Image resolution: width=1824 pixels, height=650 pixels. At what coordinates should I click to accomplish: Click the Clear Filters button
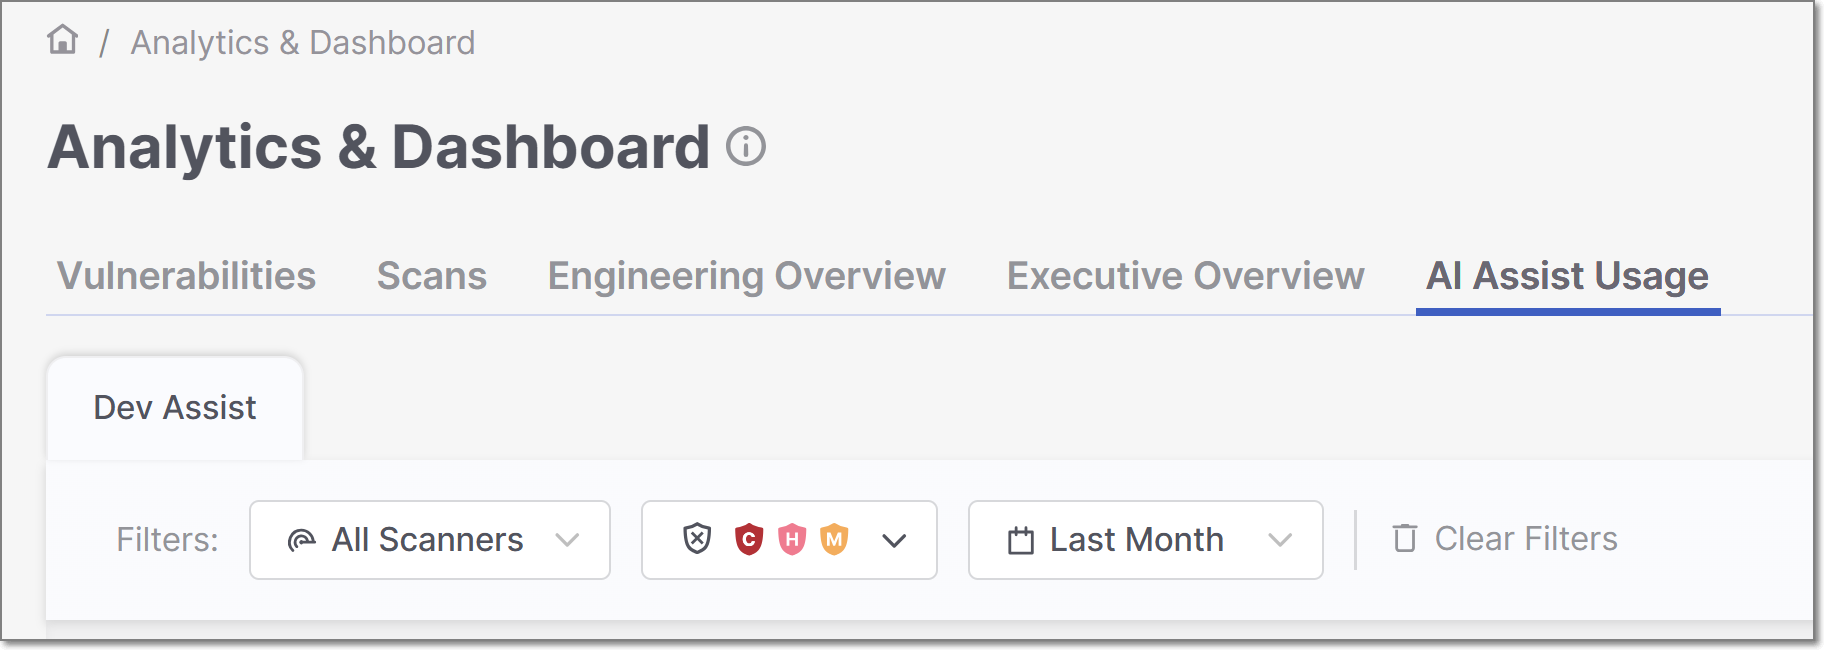coord(1525,539)
